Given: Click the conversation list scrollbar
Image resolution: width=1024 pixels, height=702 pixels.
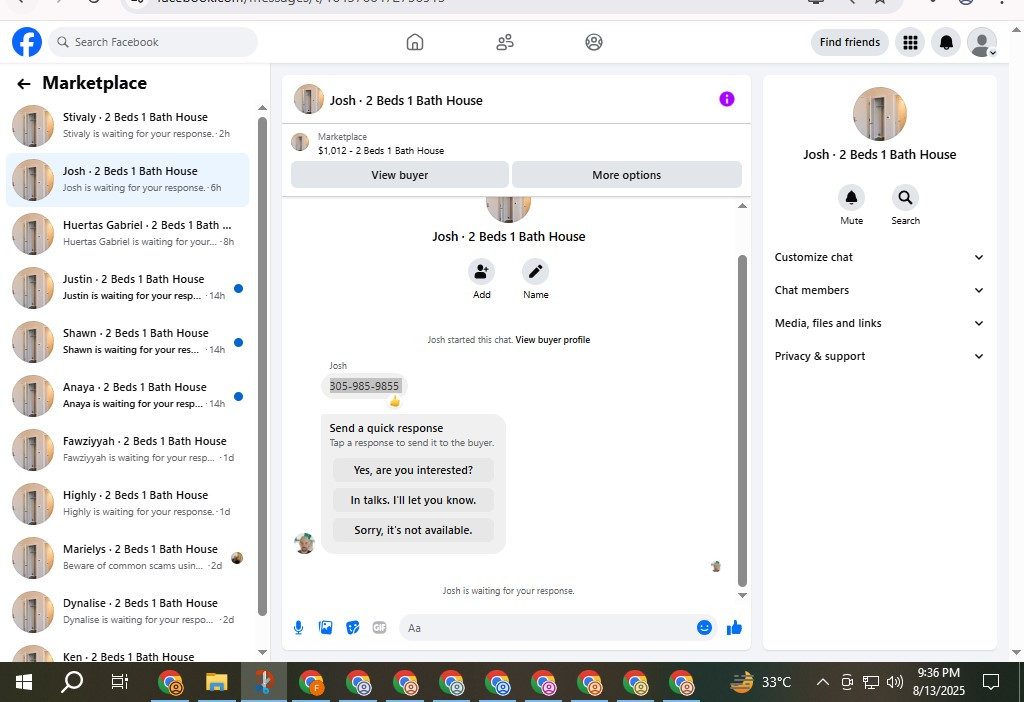Looking at the screenshot, I should [263, 366].
